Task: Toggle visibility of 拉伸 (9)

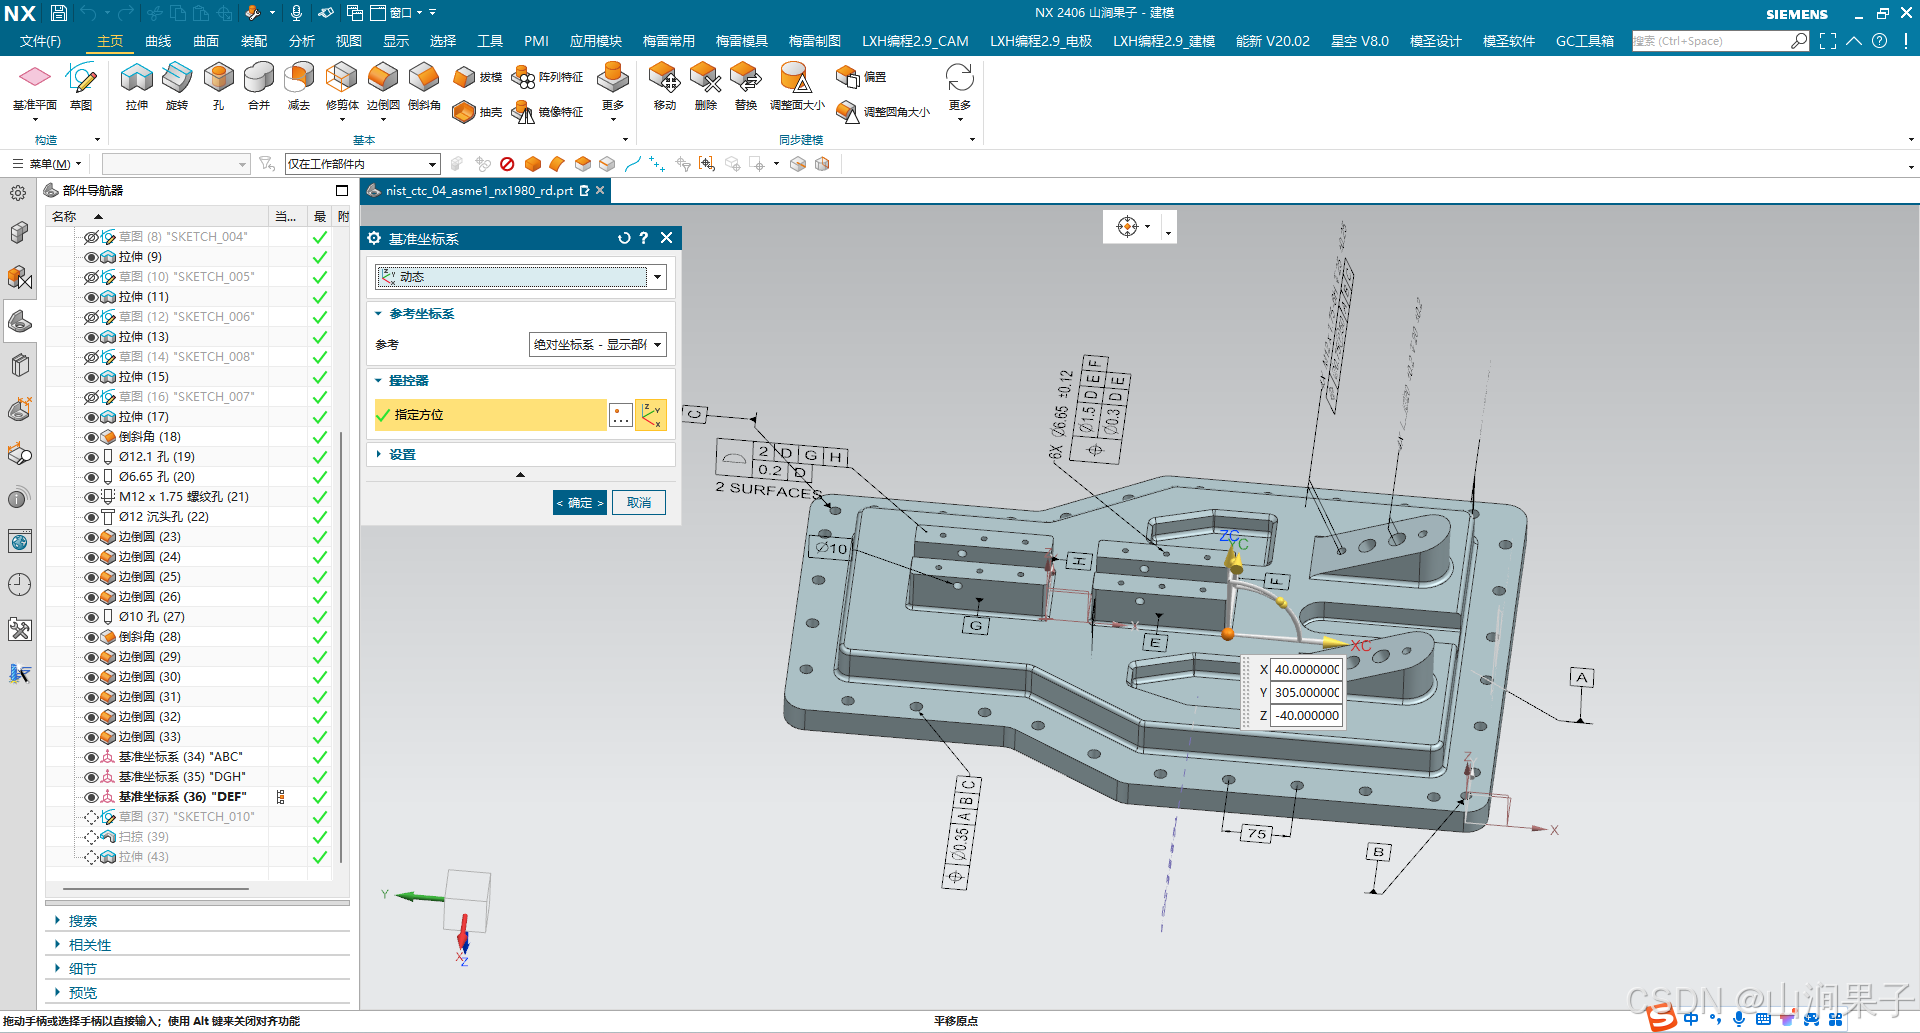Action: pyautogui.click(x=91, y=257)
